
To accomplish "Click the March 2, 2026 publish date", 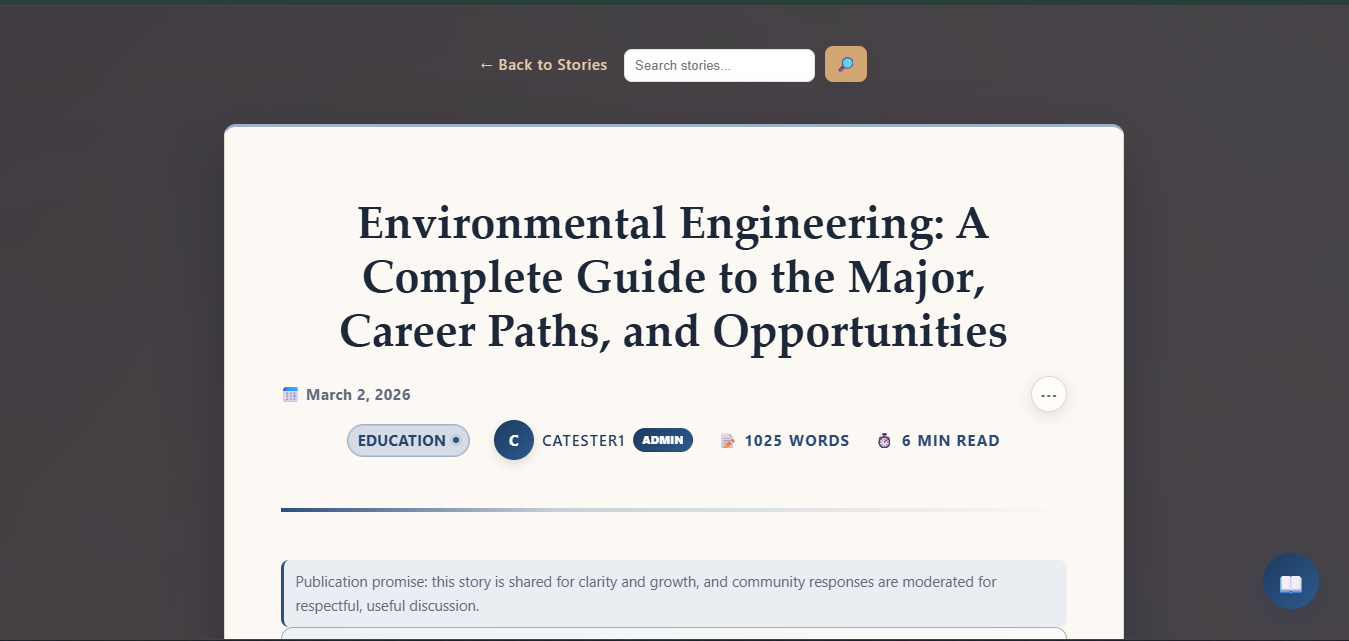I will (x=358, y=395).
